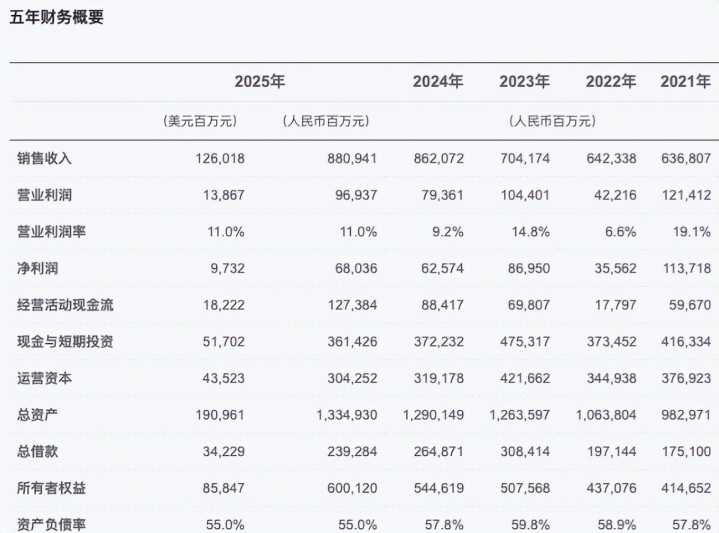Image resolution: width=719 pixels, height=533 pixels.
Task: Click the 86,950 value
Action: pyautogui.click(x=529, y=268)
